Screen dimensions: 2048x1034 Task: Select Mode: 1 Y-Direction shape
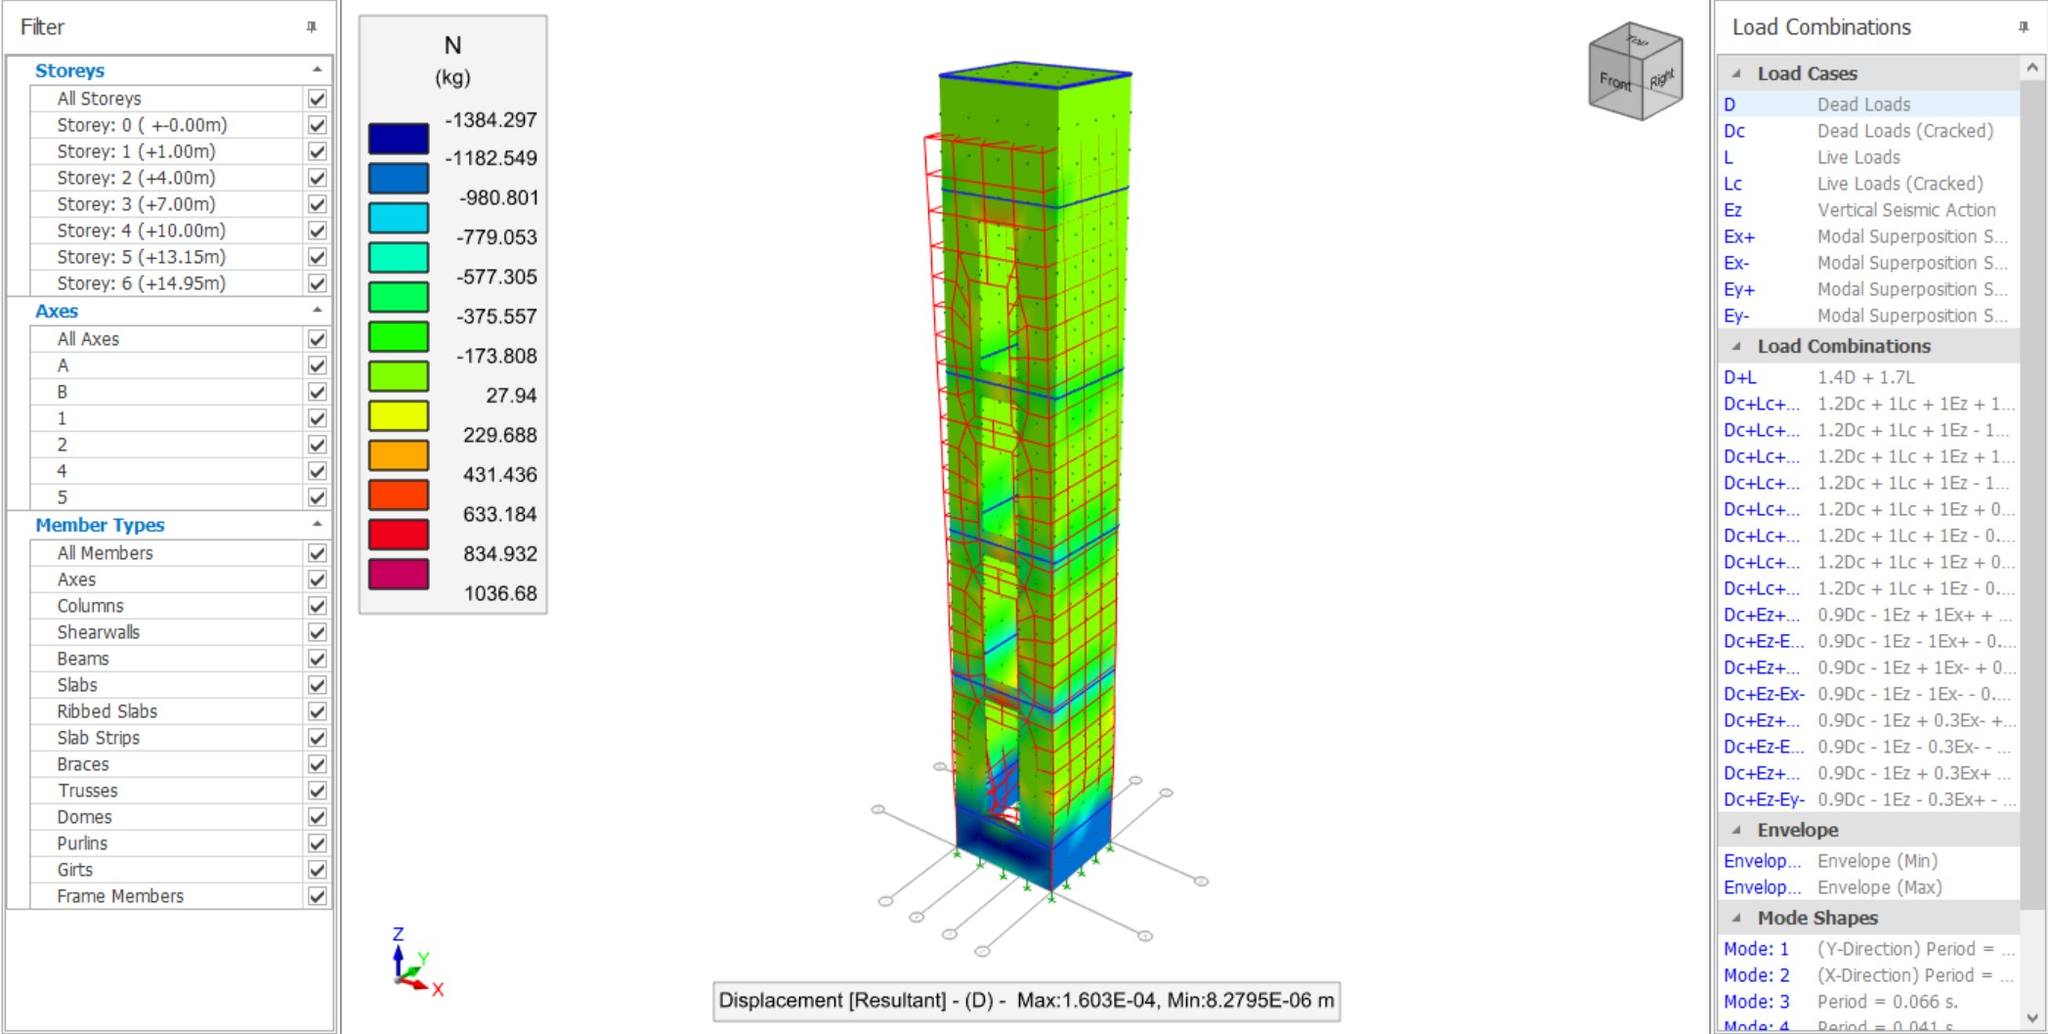point(1869,949)
